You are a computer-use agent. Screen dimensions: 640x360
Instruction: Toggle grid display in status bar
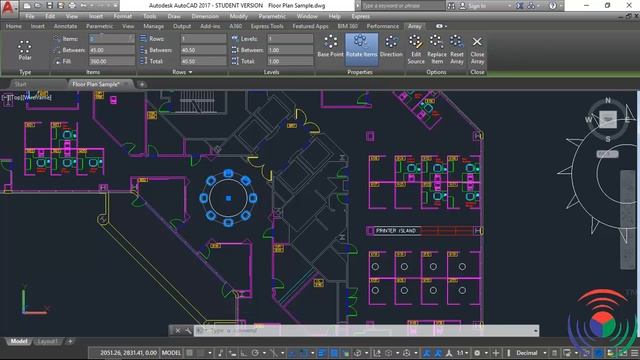(x=189, y=353)
